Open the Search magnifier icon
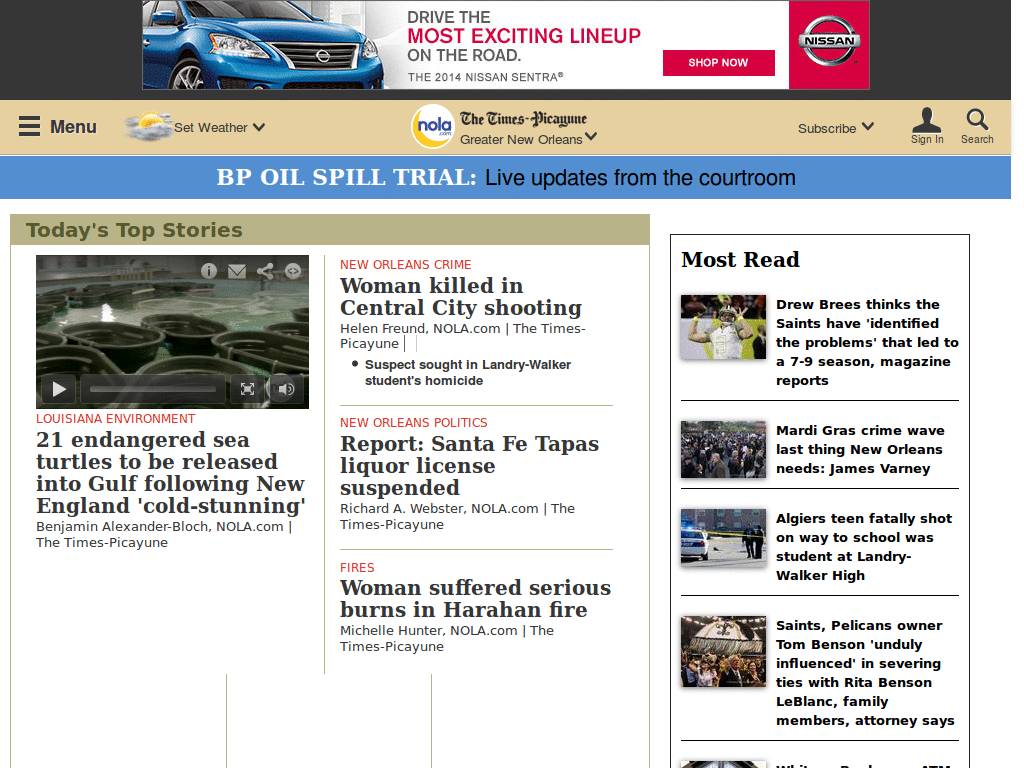Viewport: 1024px width, 768px height. (977, 120)
